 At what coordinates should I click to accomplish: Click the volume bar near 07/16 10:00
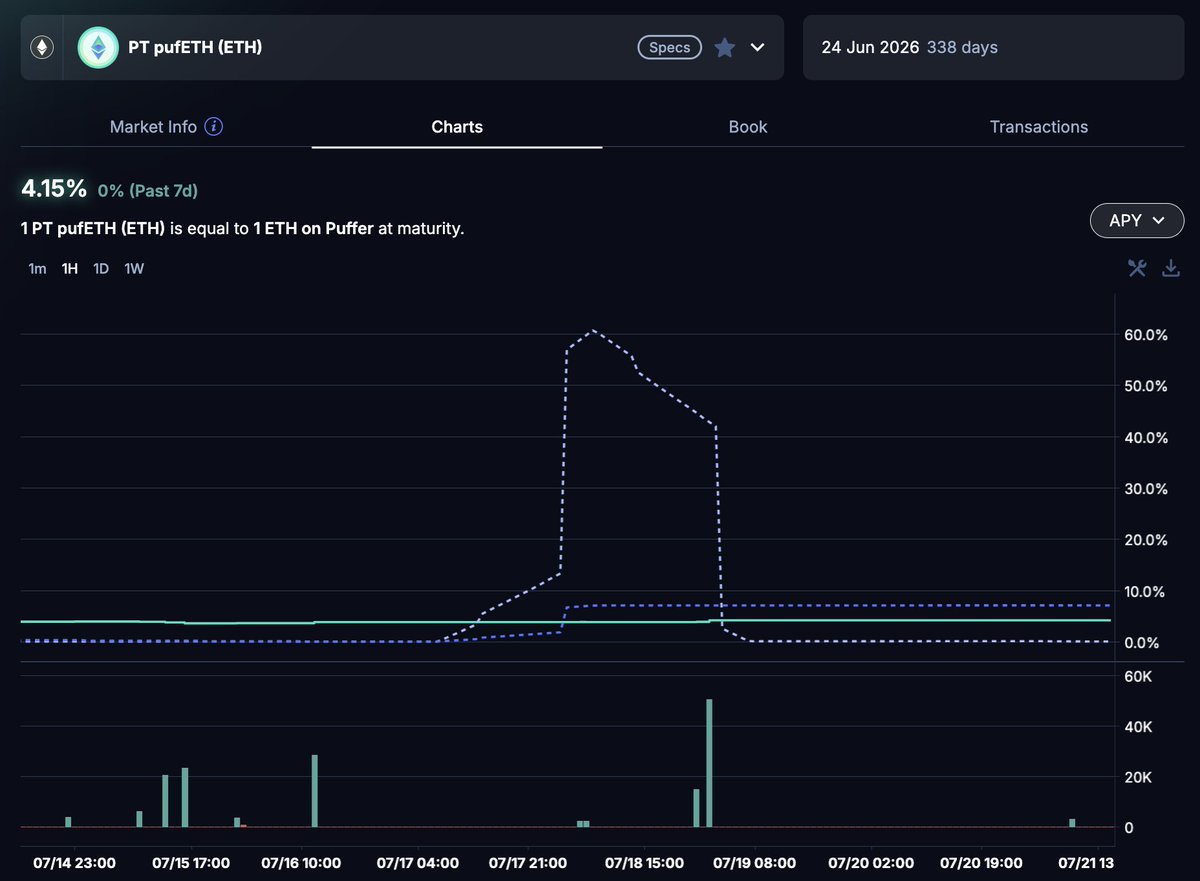(314, 791)
